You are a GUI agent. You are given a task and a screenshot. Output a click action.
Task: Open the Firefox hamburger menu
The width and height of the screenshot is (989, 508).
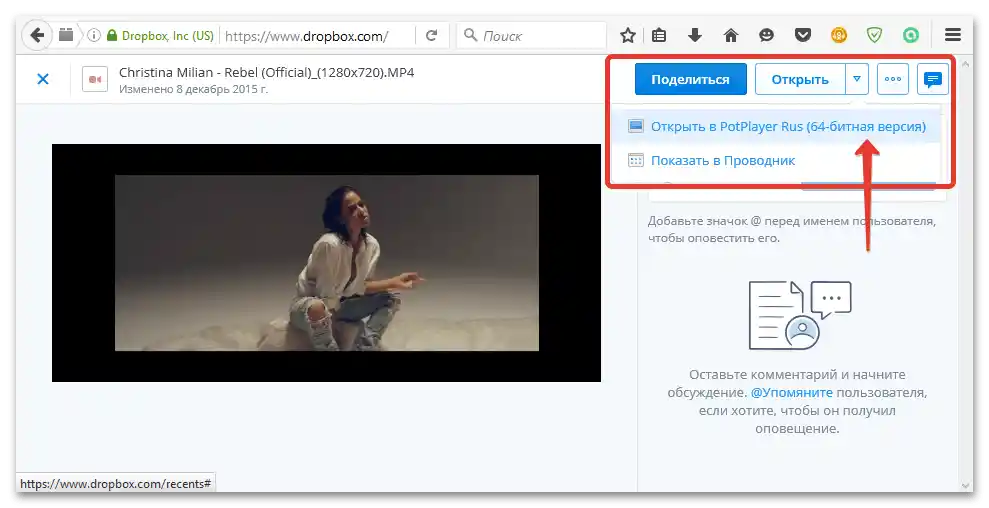point(953,35)
